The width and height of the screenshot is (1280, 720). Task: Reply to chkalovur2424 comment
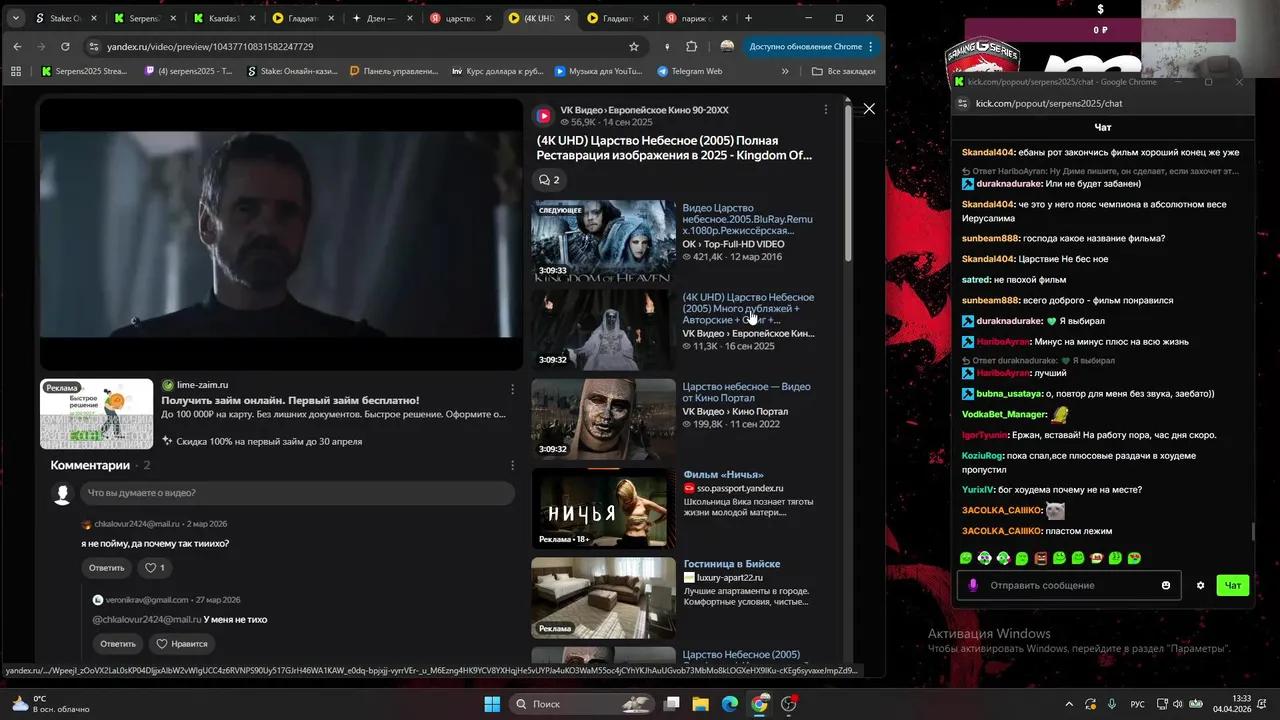pos(106,568)
